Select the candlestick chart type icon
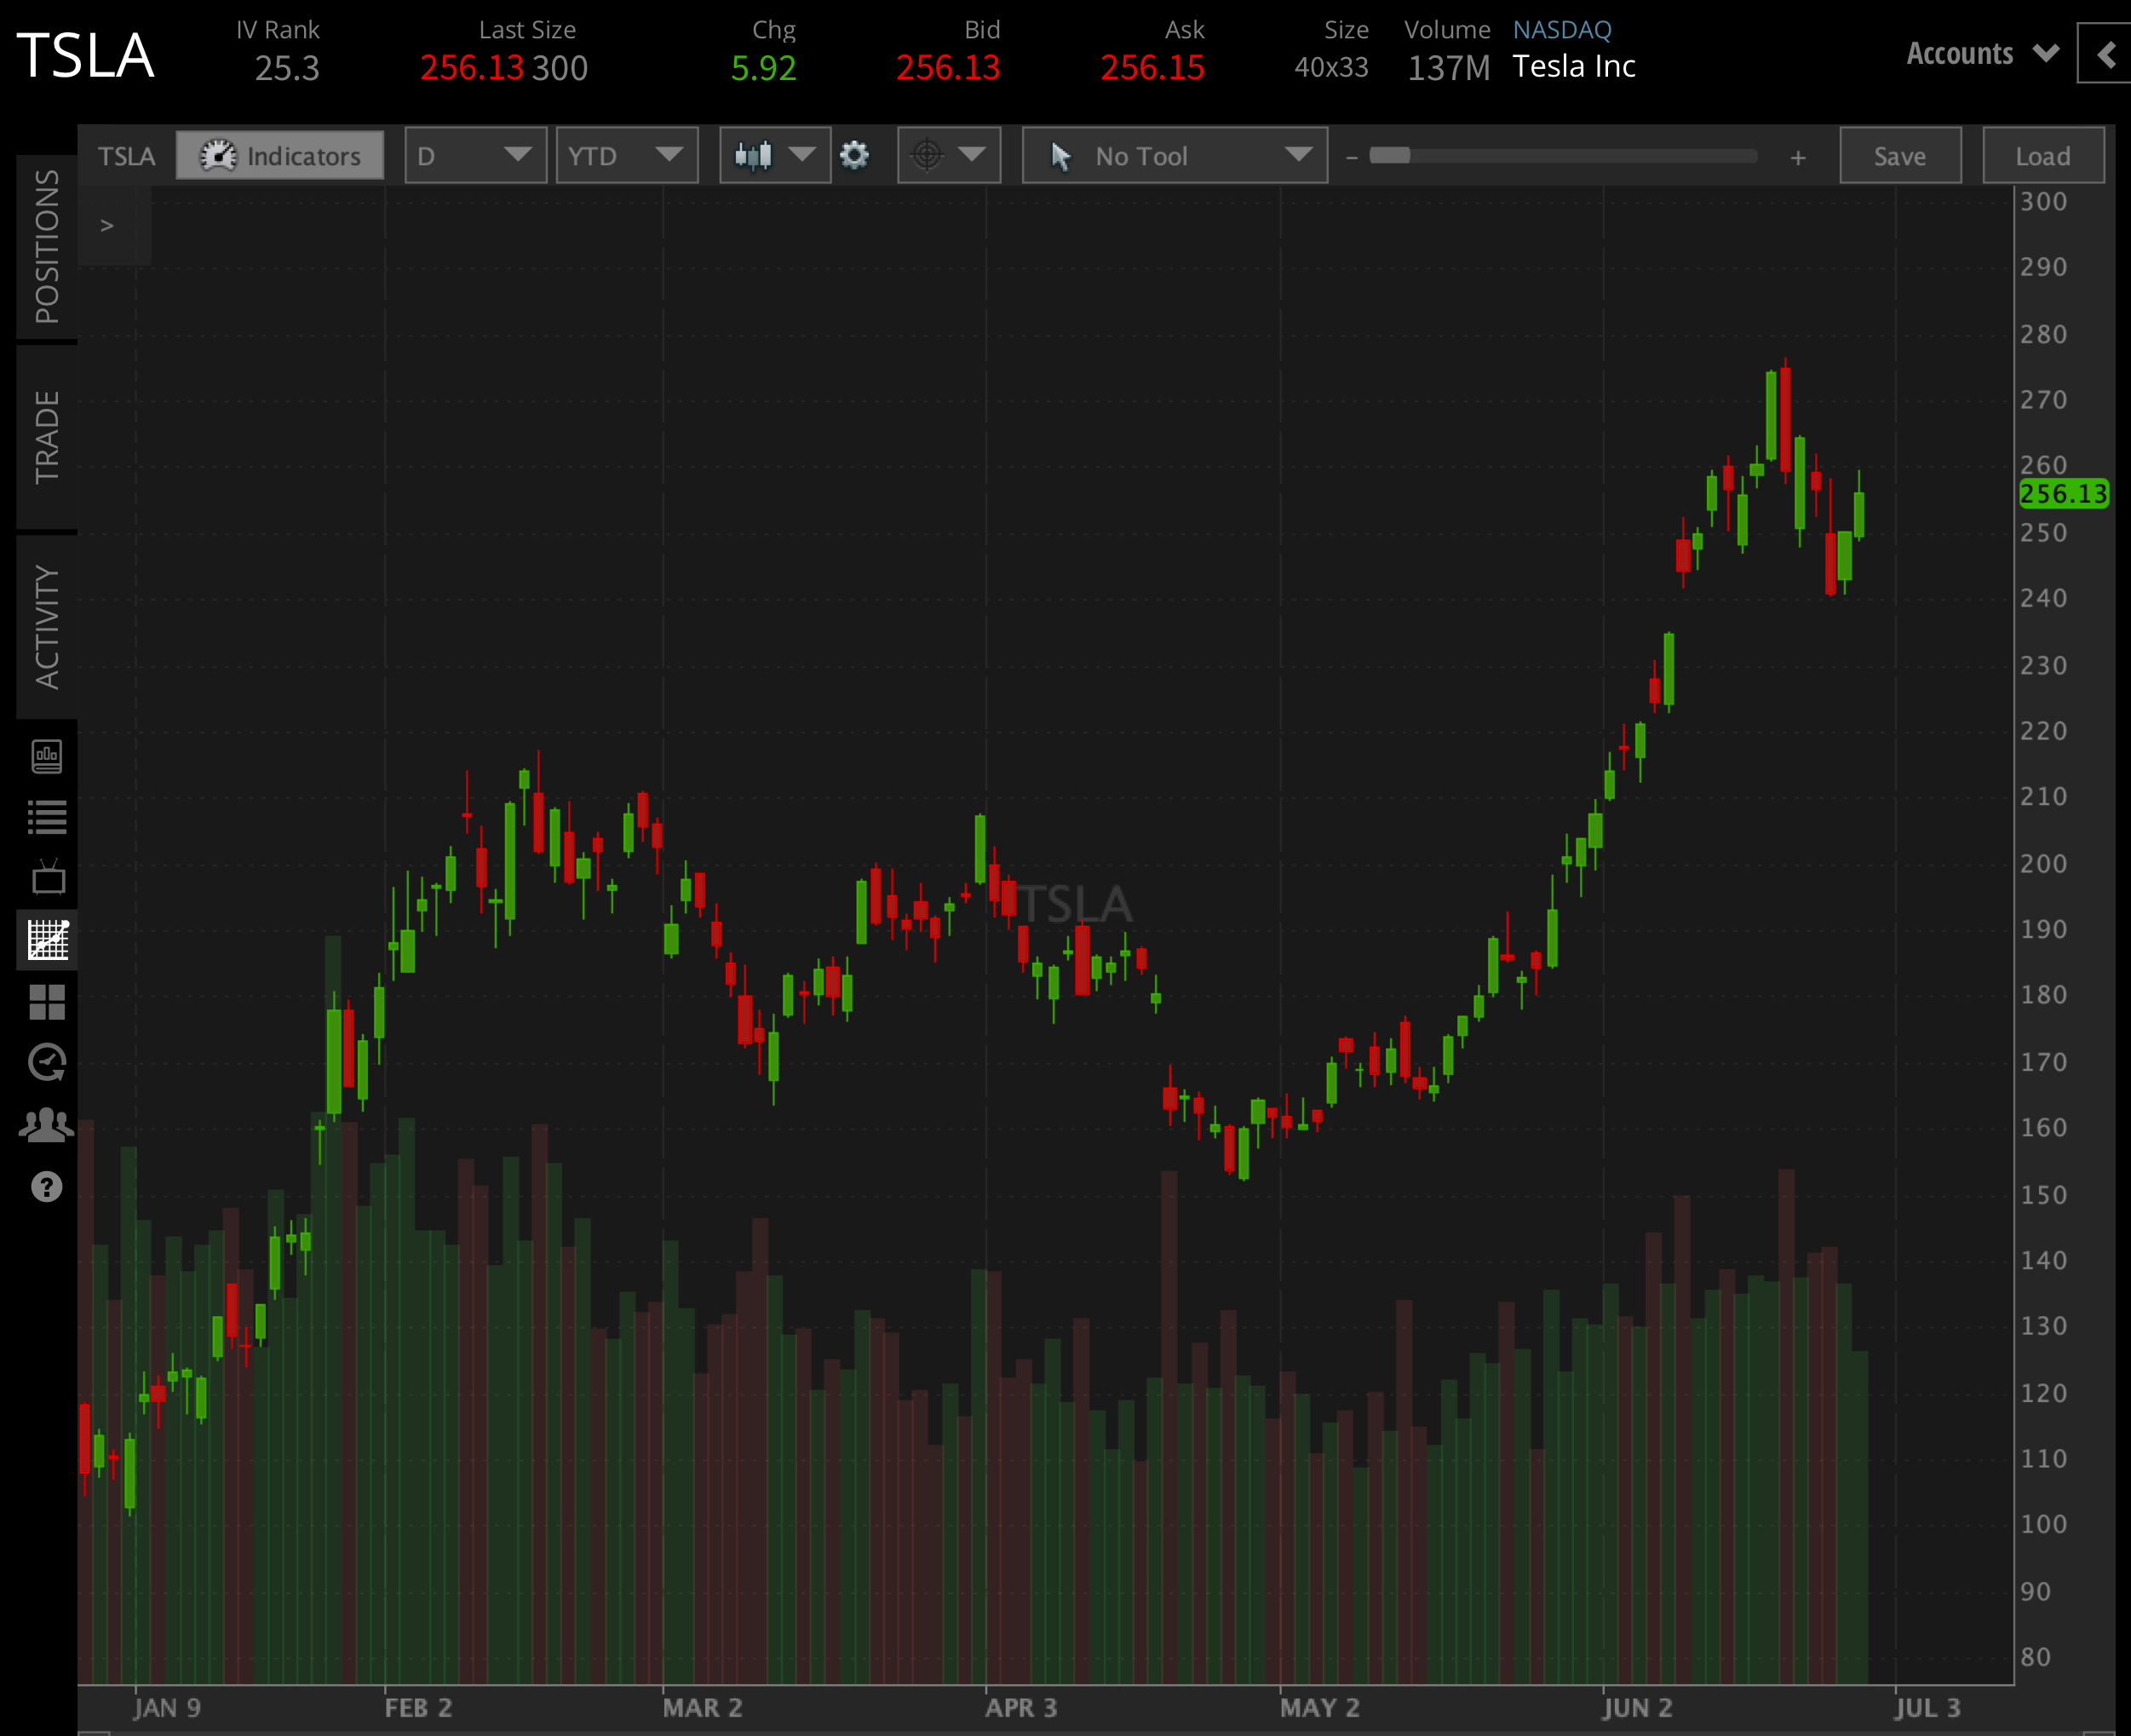This screenshot has height=1736, width=2131. tap(753, 155)
